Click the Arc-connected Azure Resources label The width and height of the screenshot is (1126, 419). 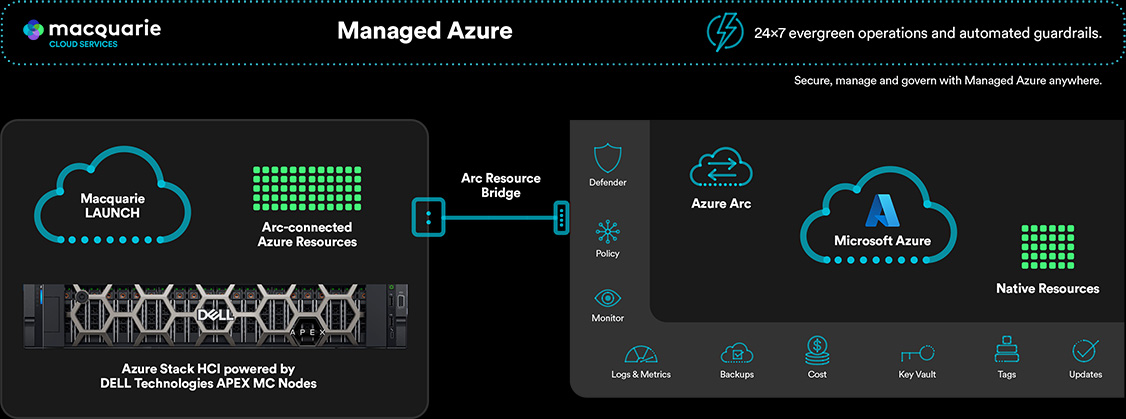tap(307, 235)
